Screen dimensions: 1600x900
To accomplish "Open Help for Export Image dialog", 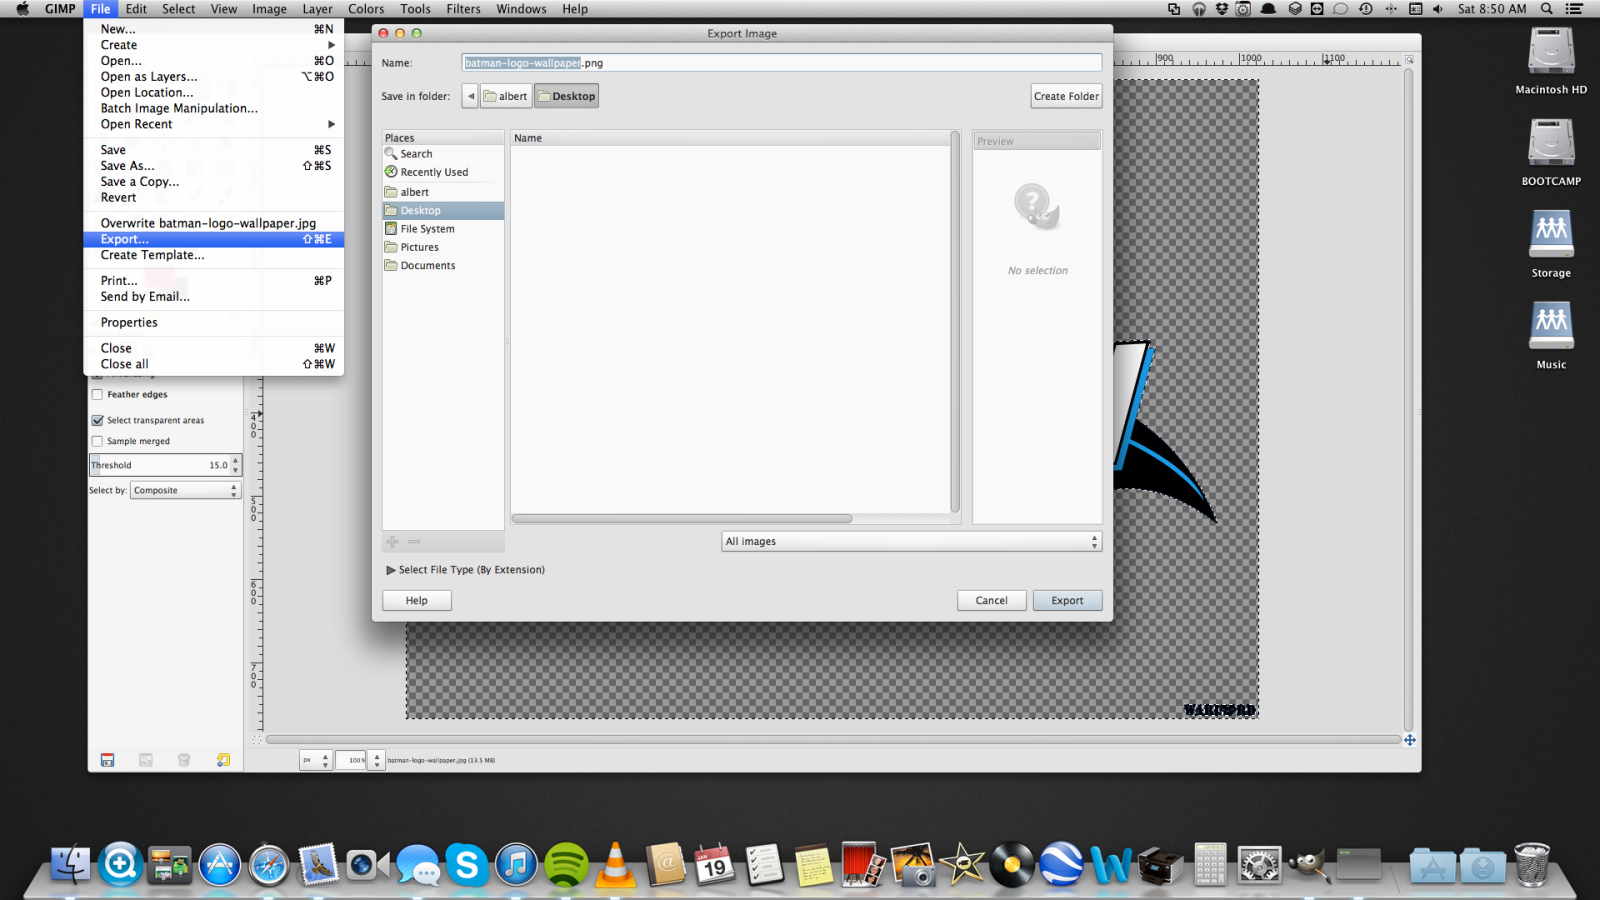I will click(417, 601).
